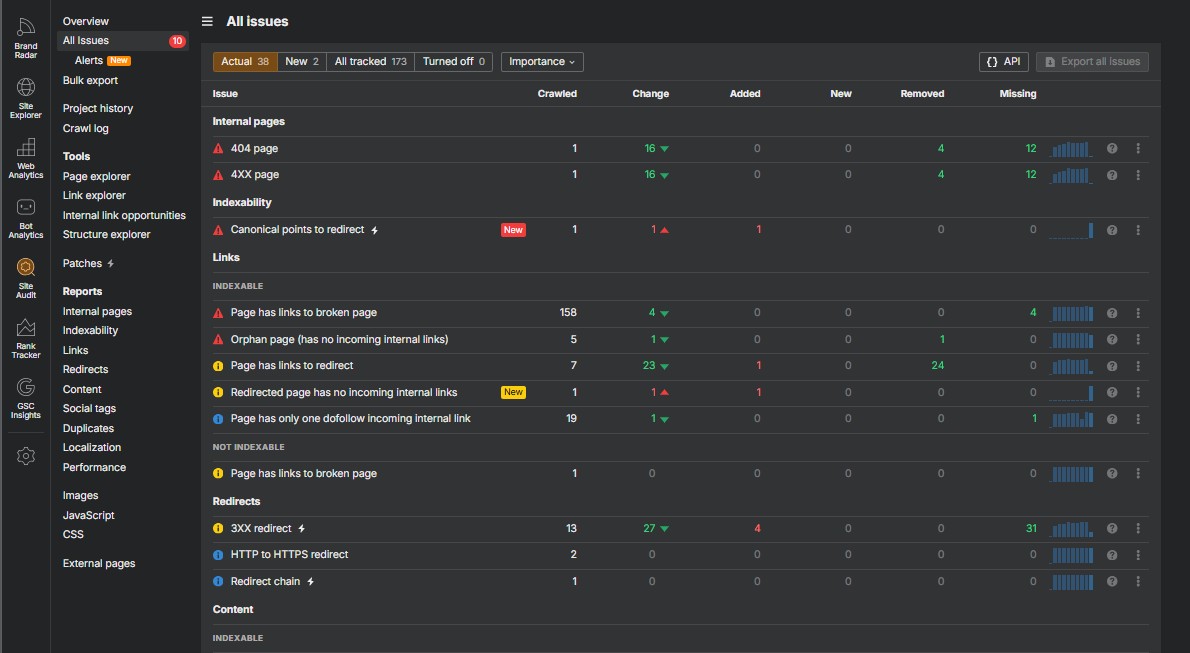Show help for 4XX page issue
Viewport: 1190px width, 653px height.
click(1112, 175)
